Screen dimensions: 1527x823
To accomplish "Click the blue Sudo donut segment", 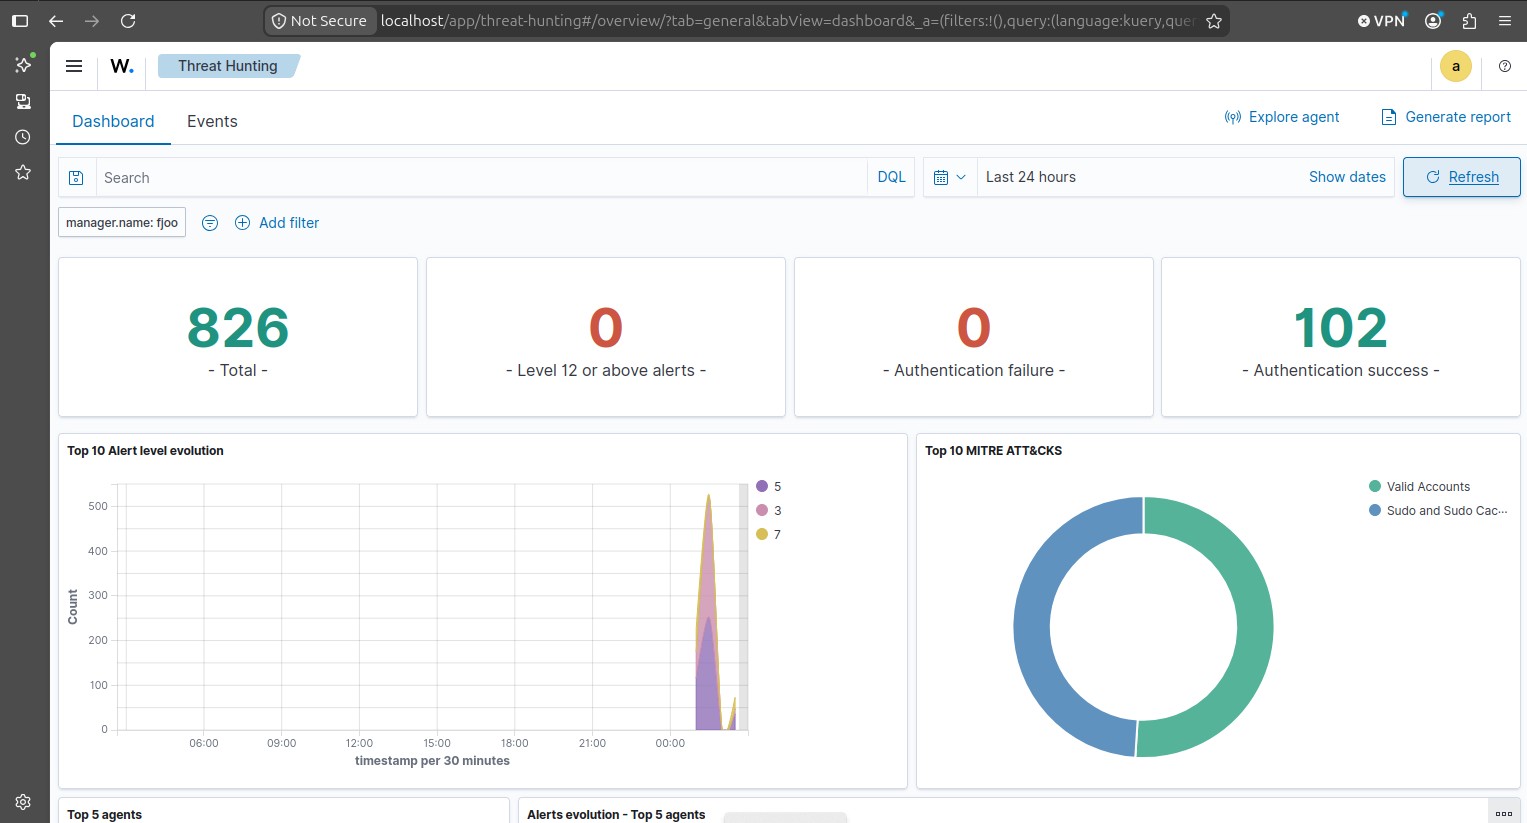I will [x=1032, y=627].
